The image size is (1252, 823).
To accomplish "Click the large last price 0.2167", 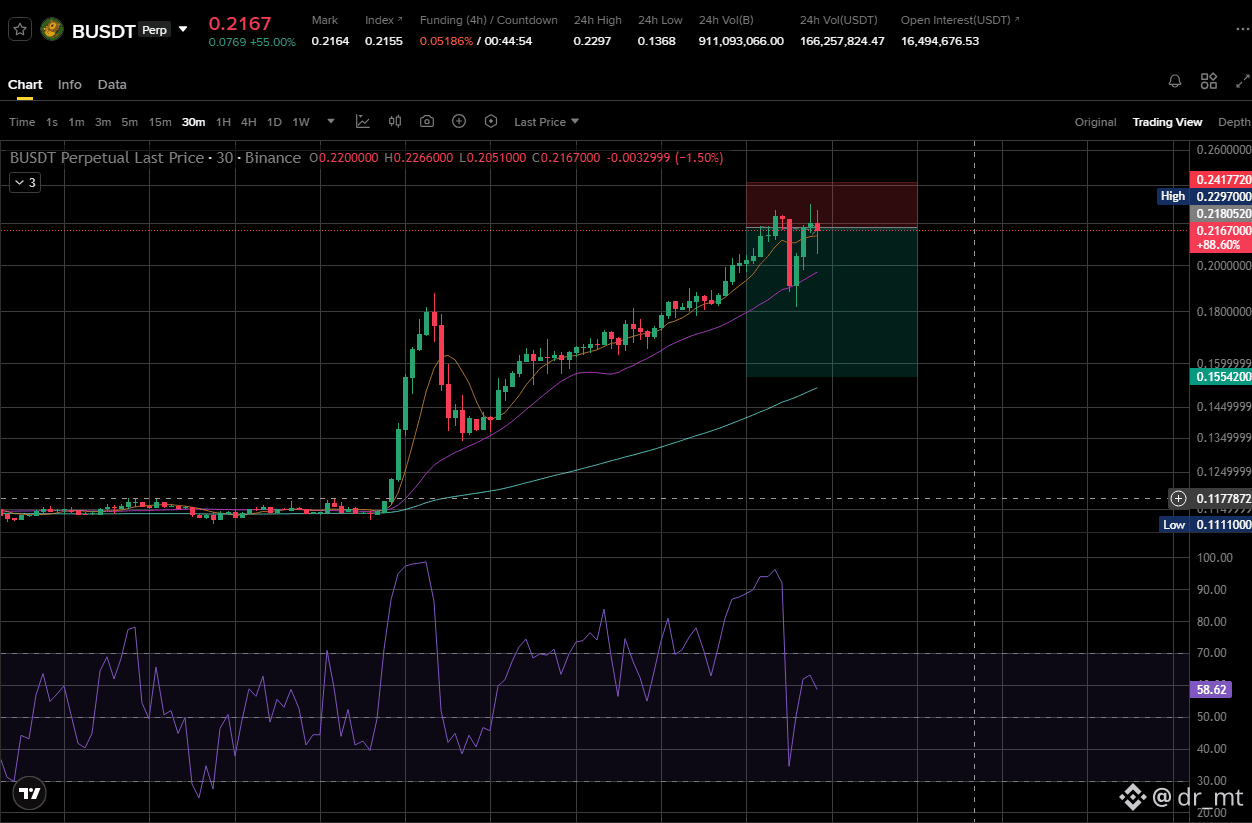I will [x=240, y=23].
